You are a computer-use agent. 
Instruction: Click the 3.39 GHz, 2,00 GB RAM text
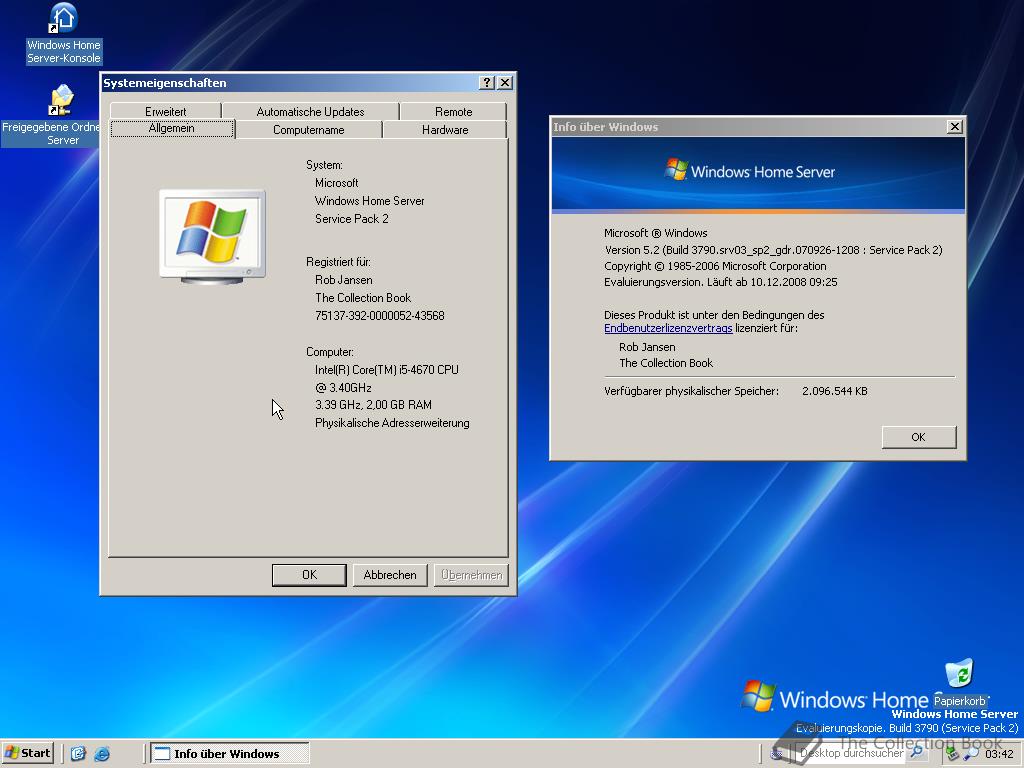373,405
